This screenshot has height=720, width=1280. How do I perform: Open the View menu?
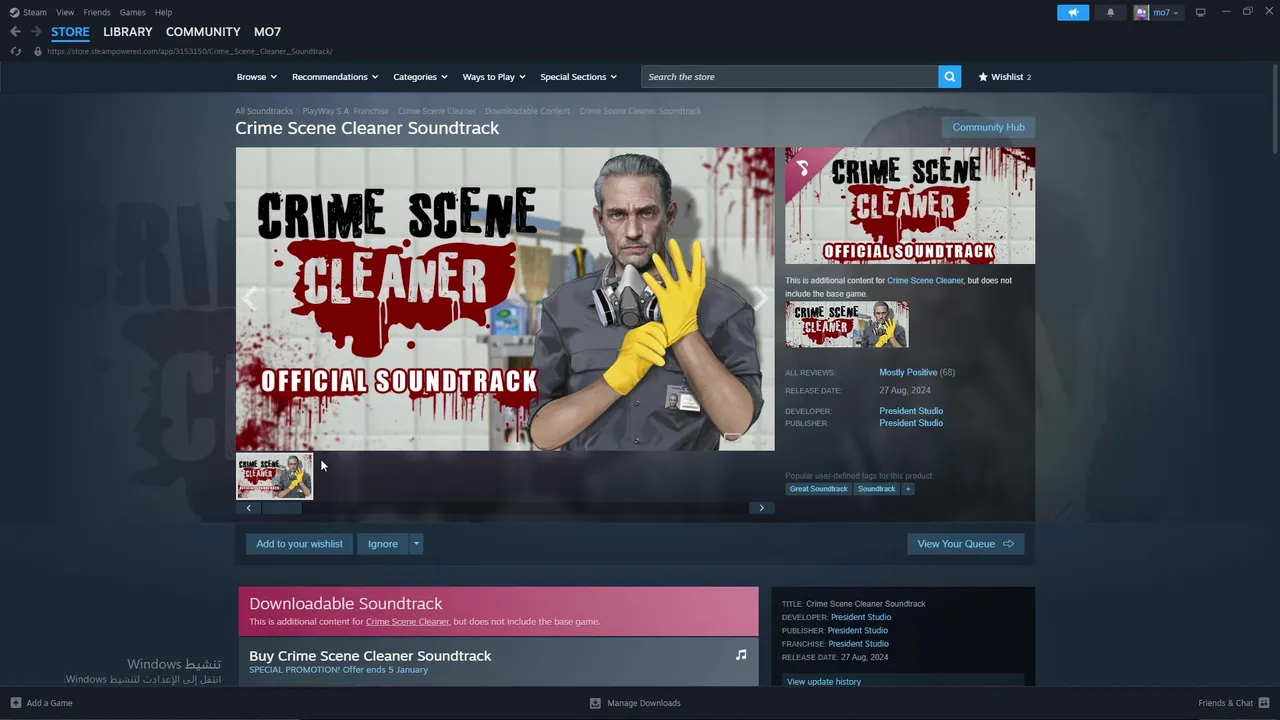tap(65, 12)
